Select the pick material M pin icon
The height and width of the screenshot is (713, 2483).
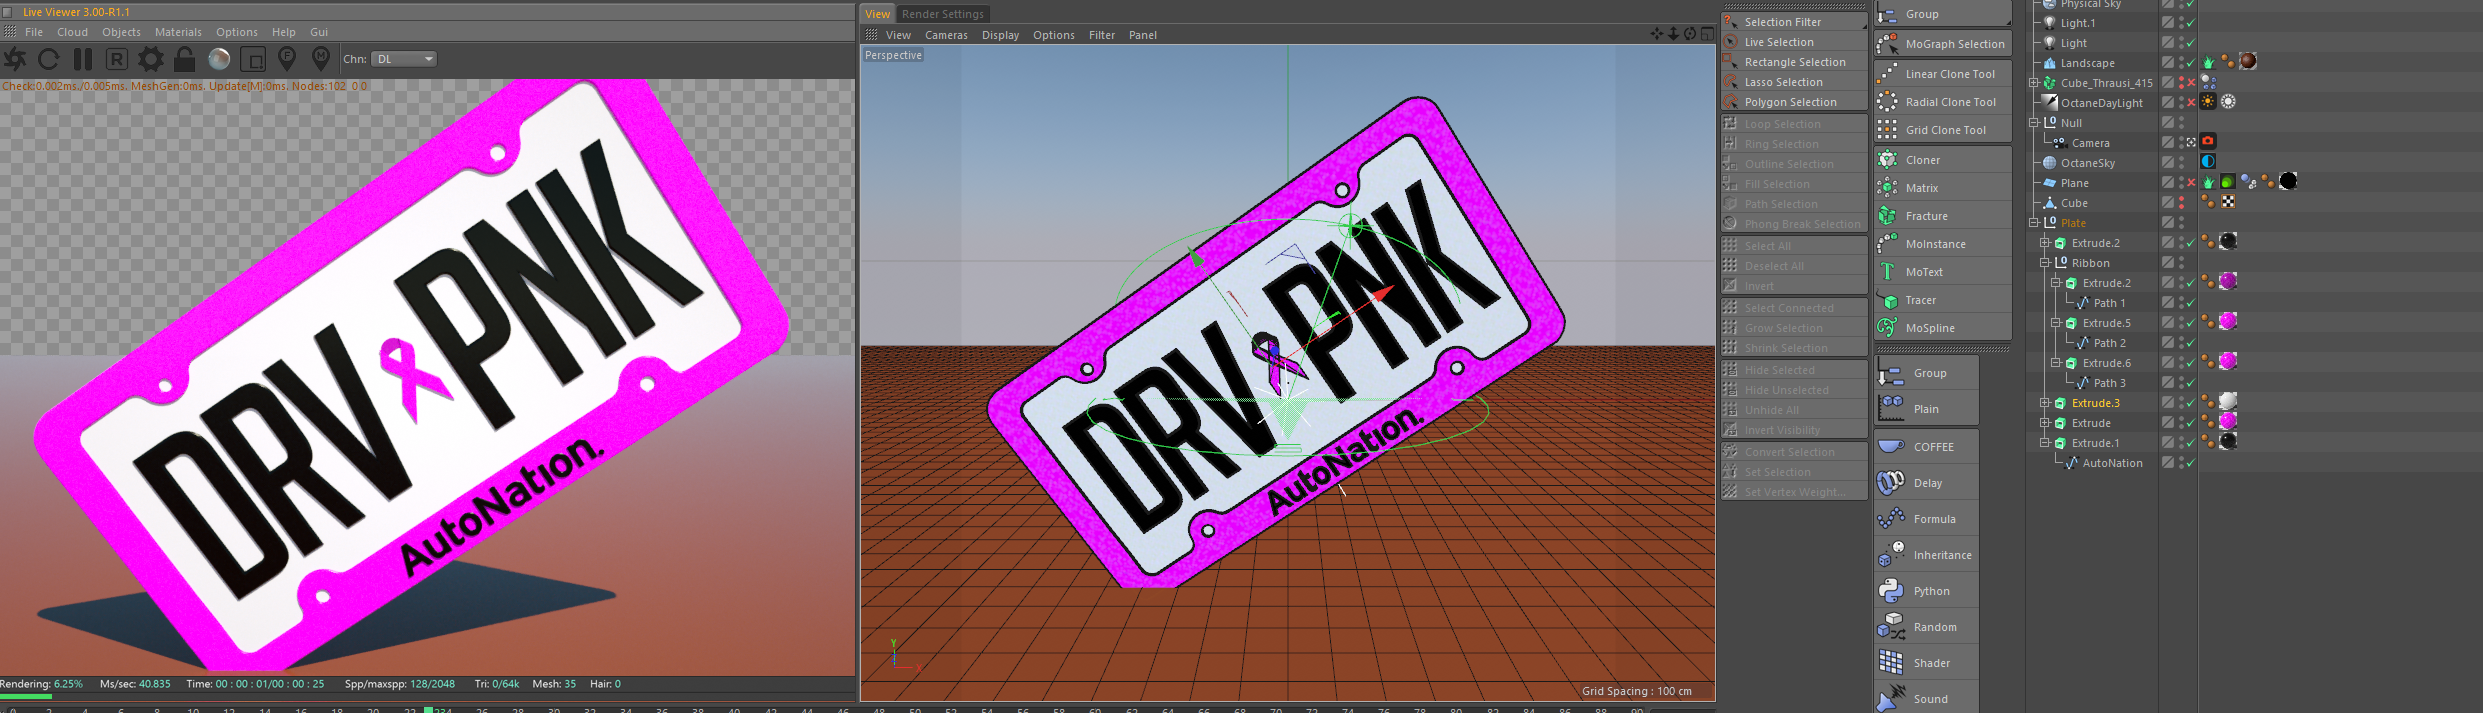pyautogui.click(x=321, y=59)
